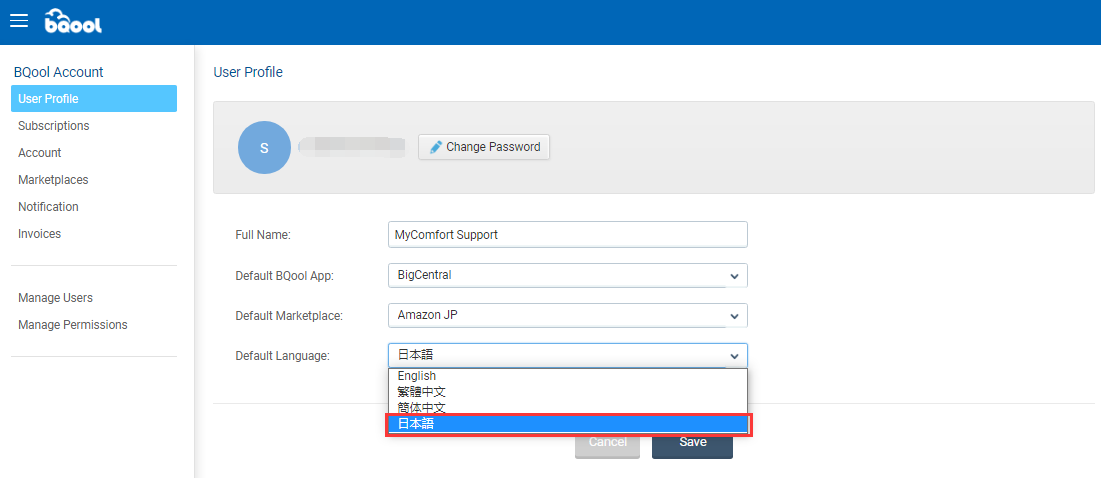Collapse the Default Language dropdown

coord(567,356)
